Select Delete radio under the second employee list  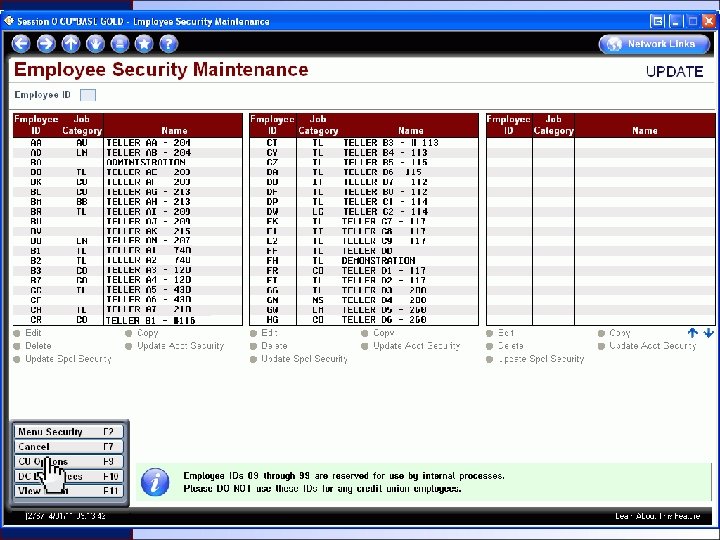[x=253, y=346]
